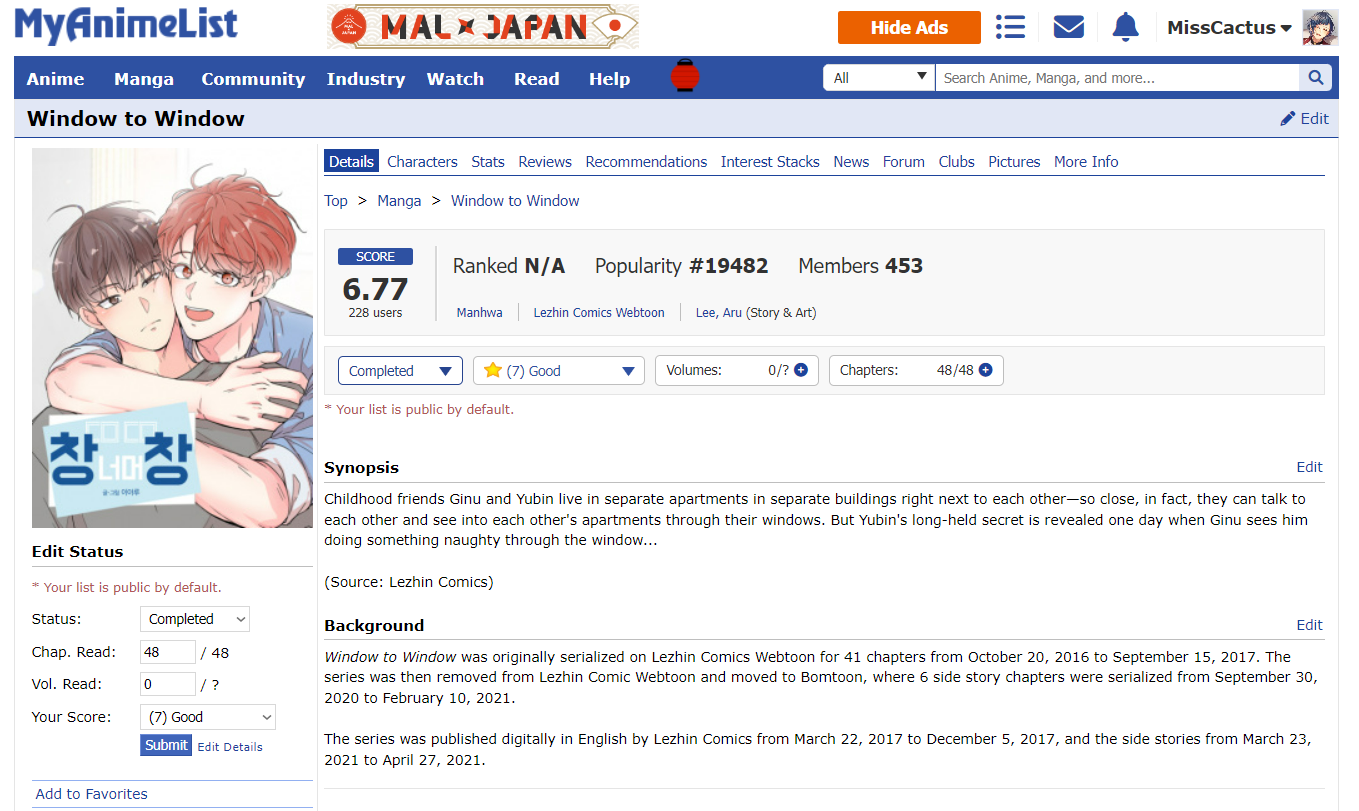Switch to the Characters tab
The width and height of the screenshot is (1359, 811).
[x=422, y=162]
